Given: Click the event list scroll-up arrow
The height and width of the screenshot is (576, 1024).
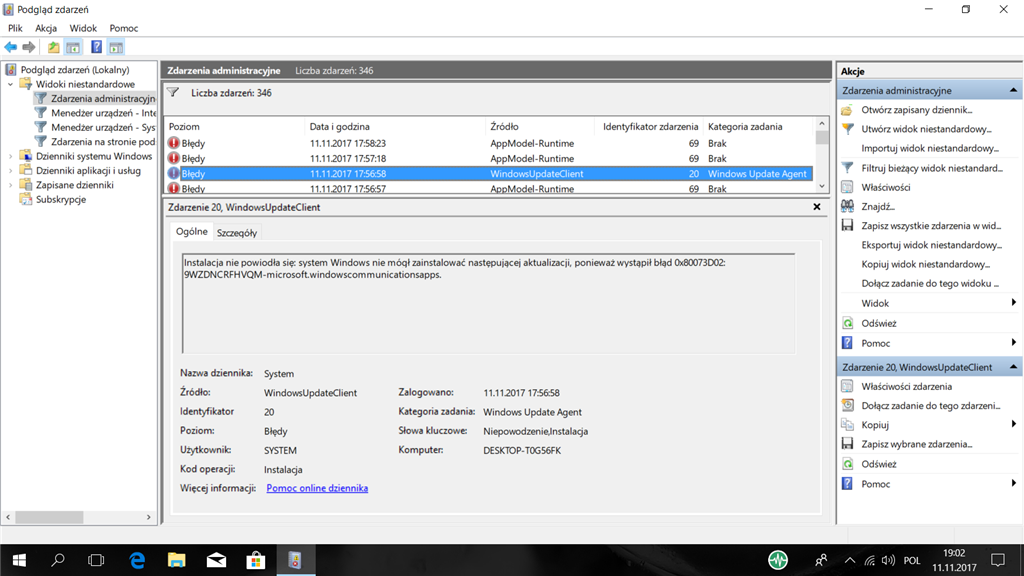Looking at the screenshot, I should 822,124.
